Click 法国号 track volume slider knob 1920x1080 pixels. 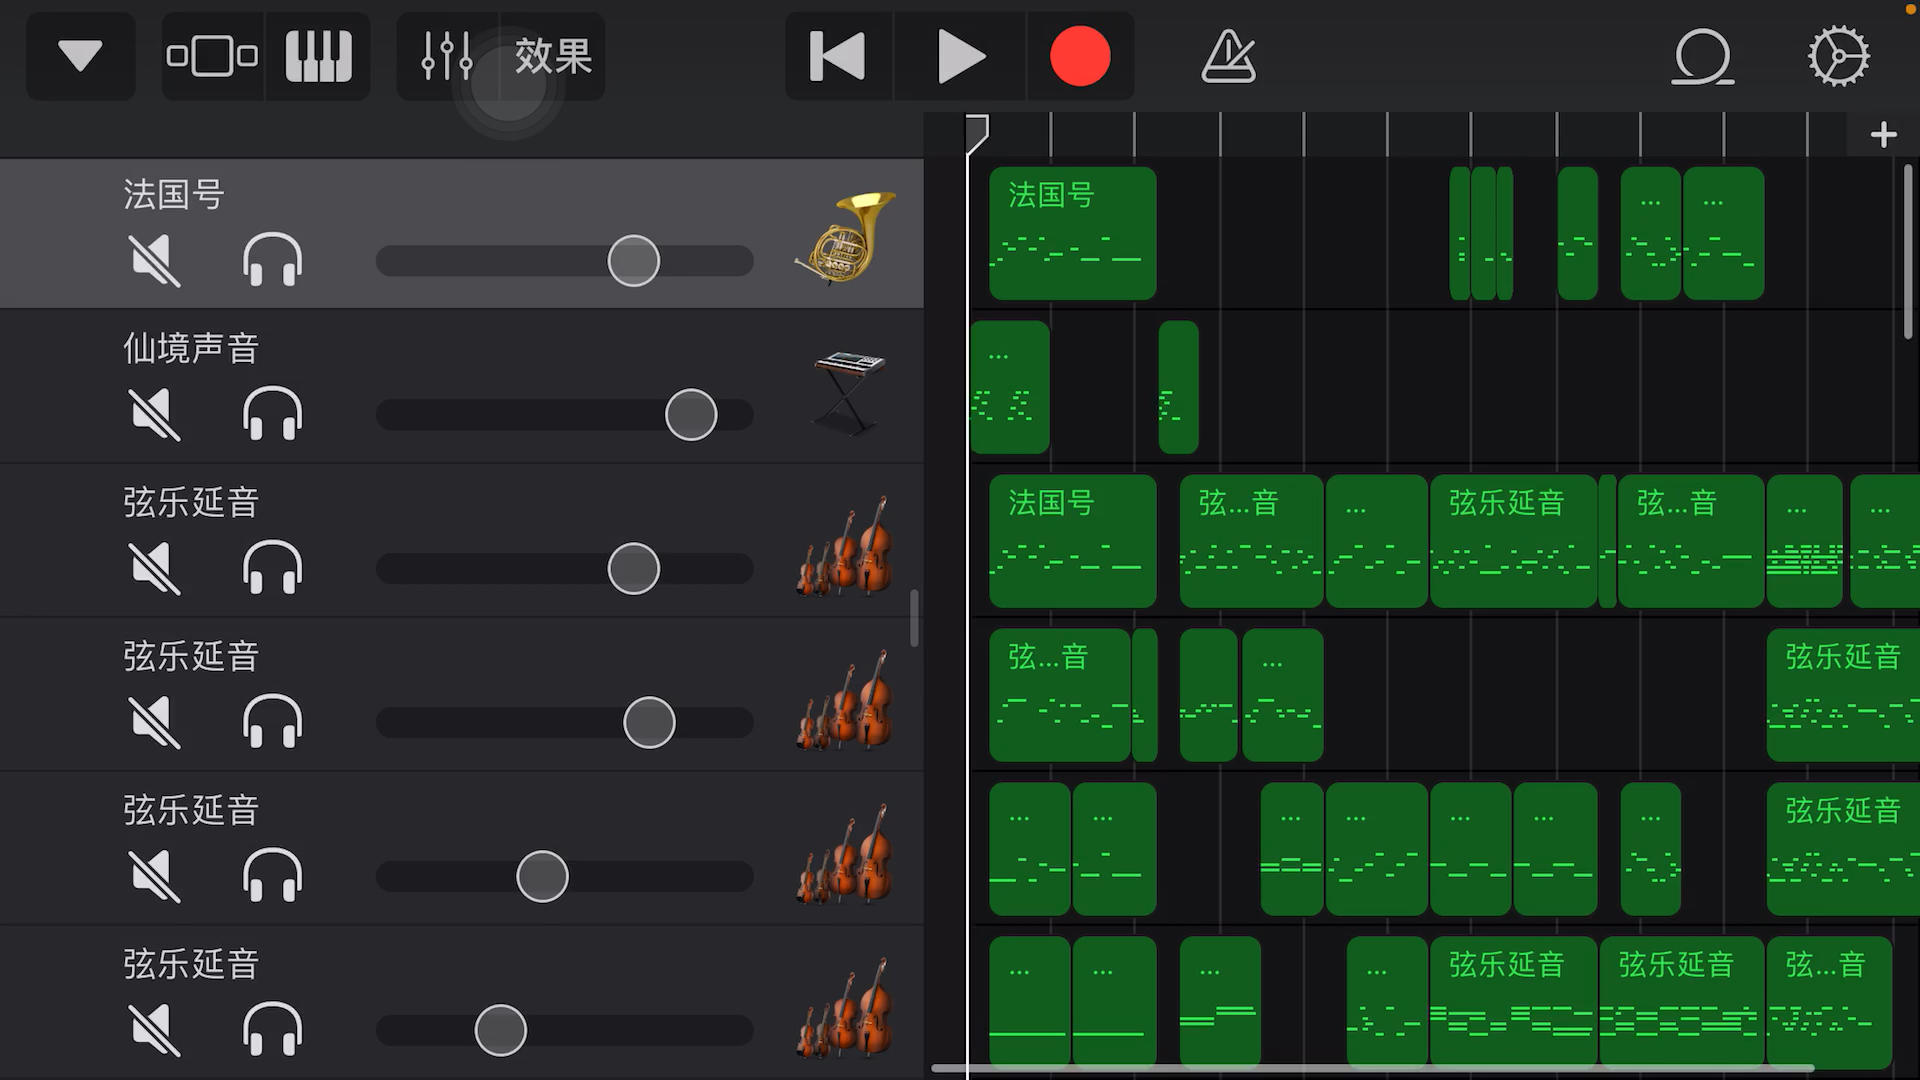click(x=634, y=261)
